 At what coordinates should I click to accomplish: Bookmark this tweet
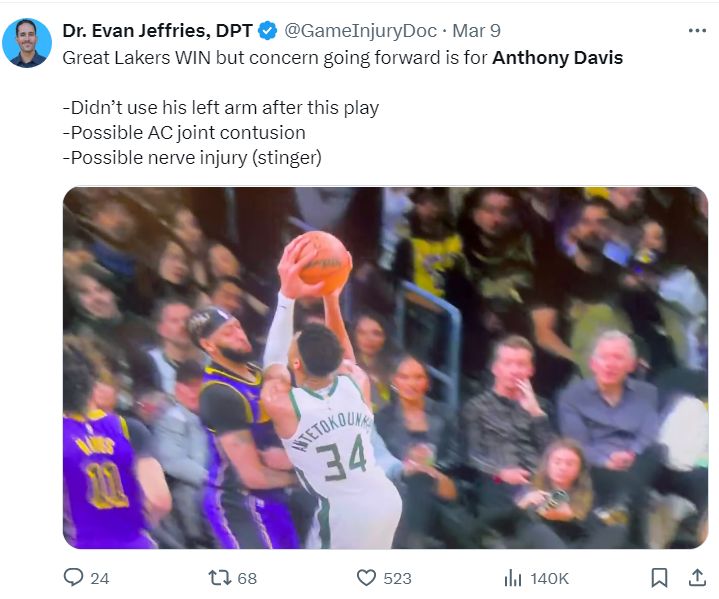pyautogui.click(x=659, y=577)
